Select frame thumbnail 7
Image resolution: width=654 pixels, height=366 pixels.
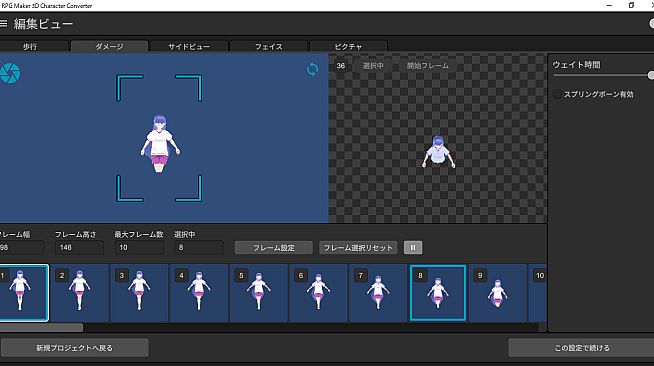click(x=377, y=293)
